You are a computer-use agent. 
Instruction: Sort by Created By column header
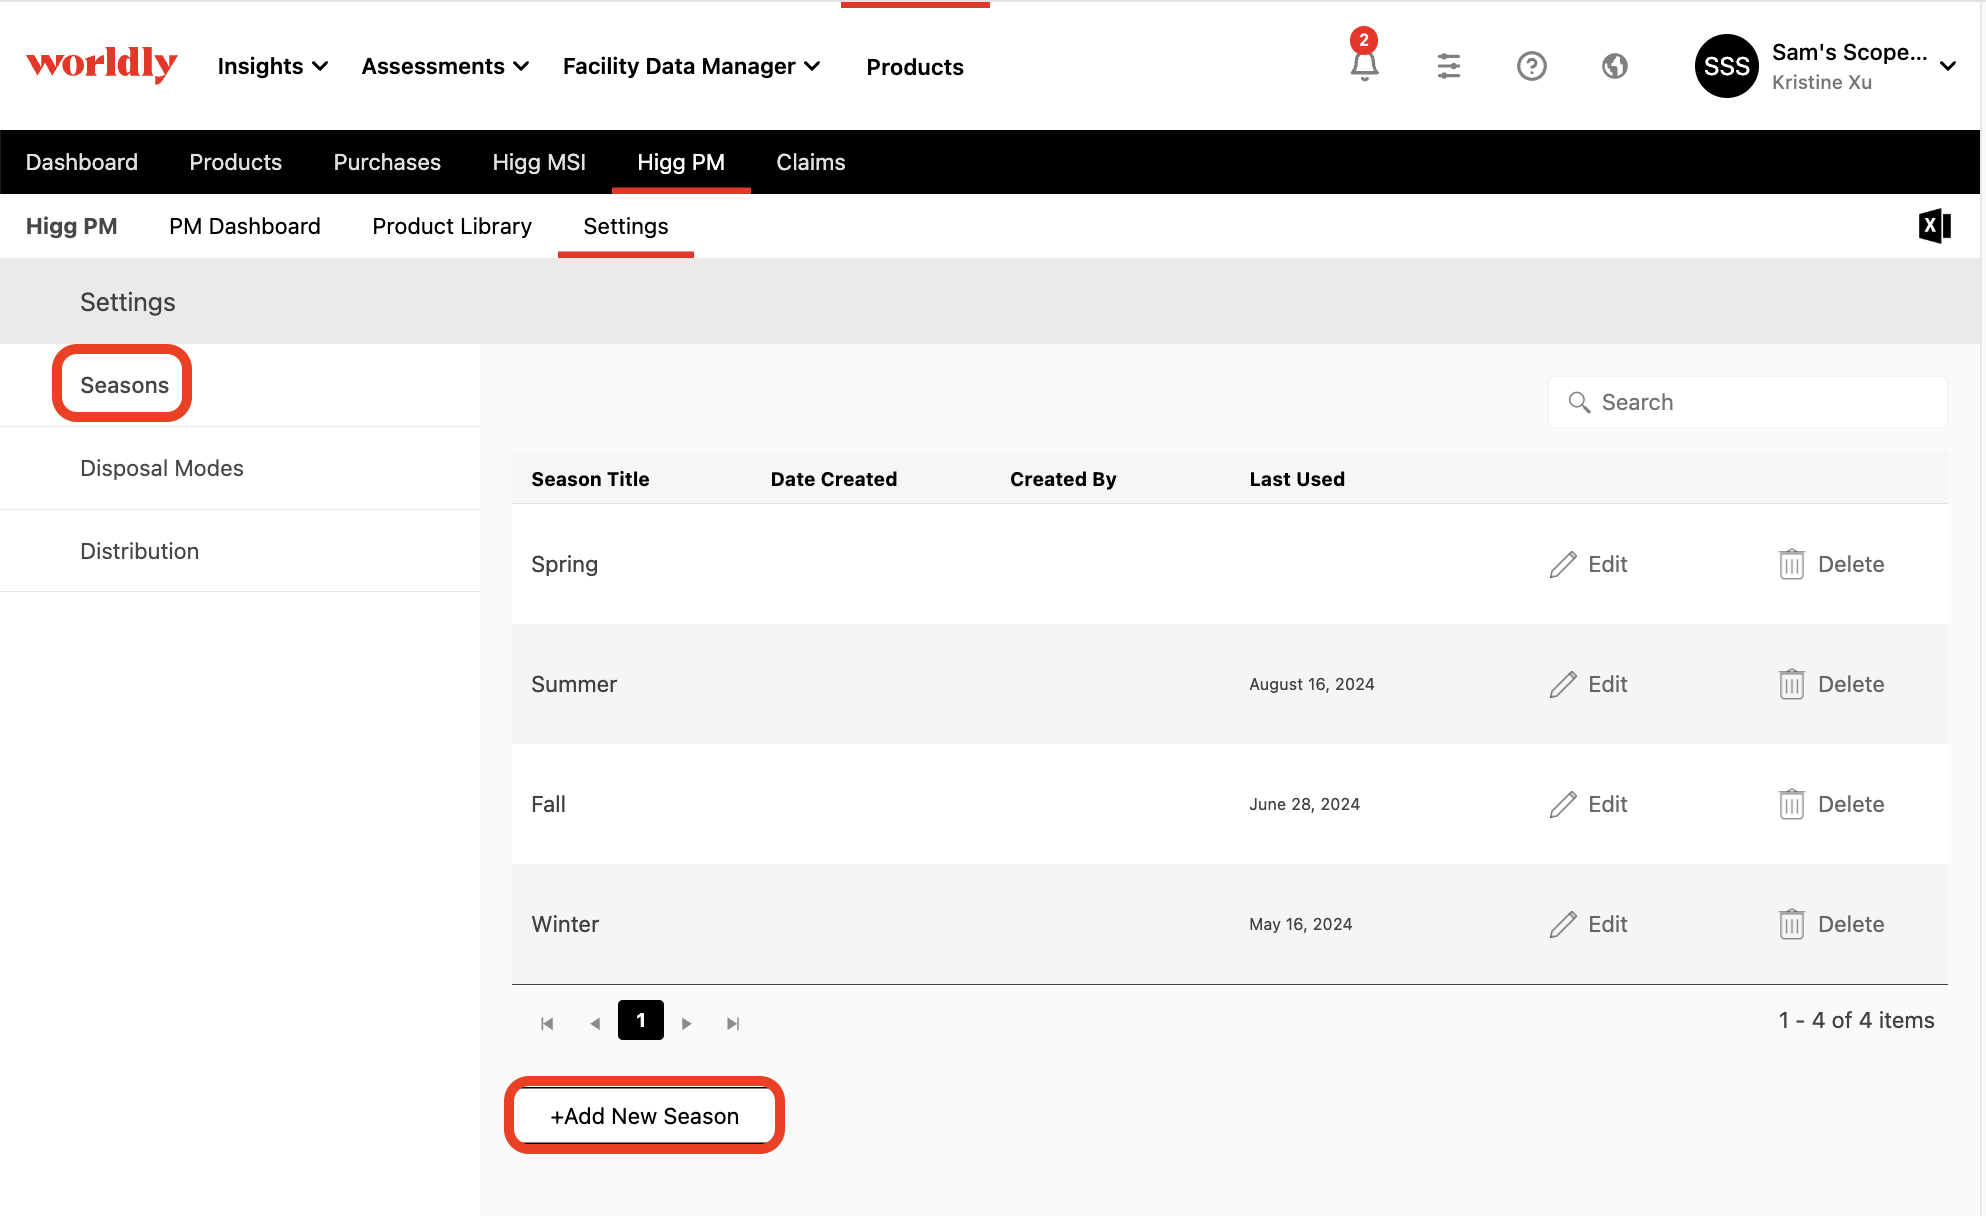coord(1063,479)
